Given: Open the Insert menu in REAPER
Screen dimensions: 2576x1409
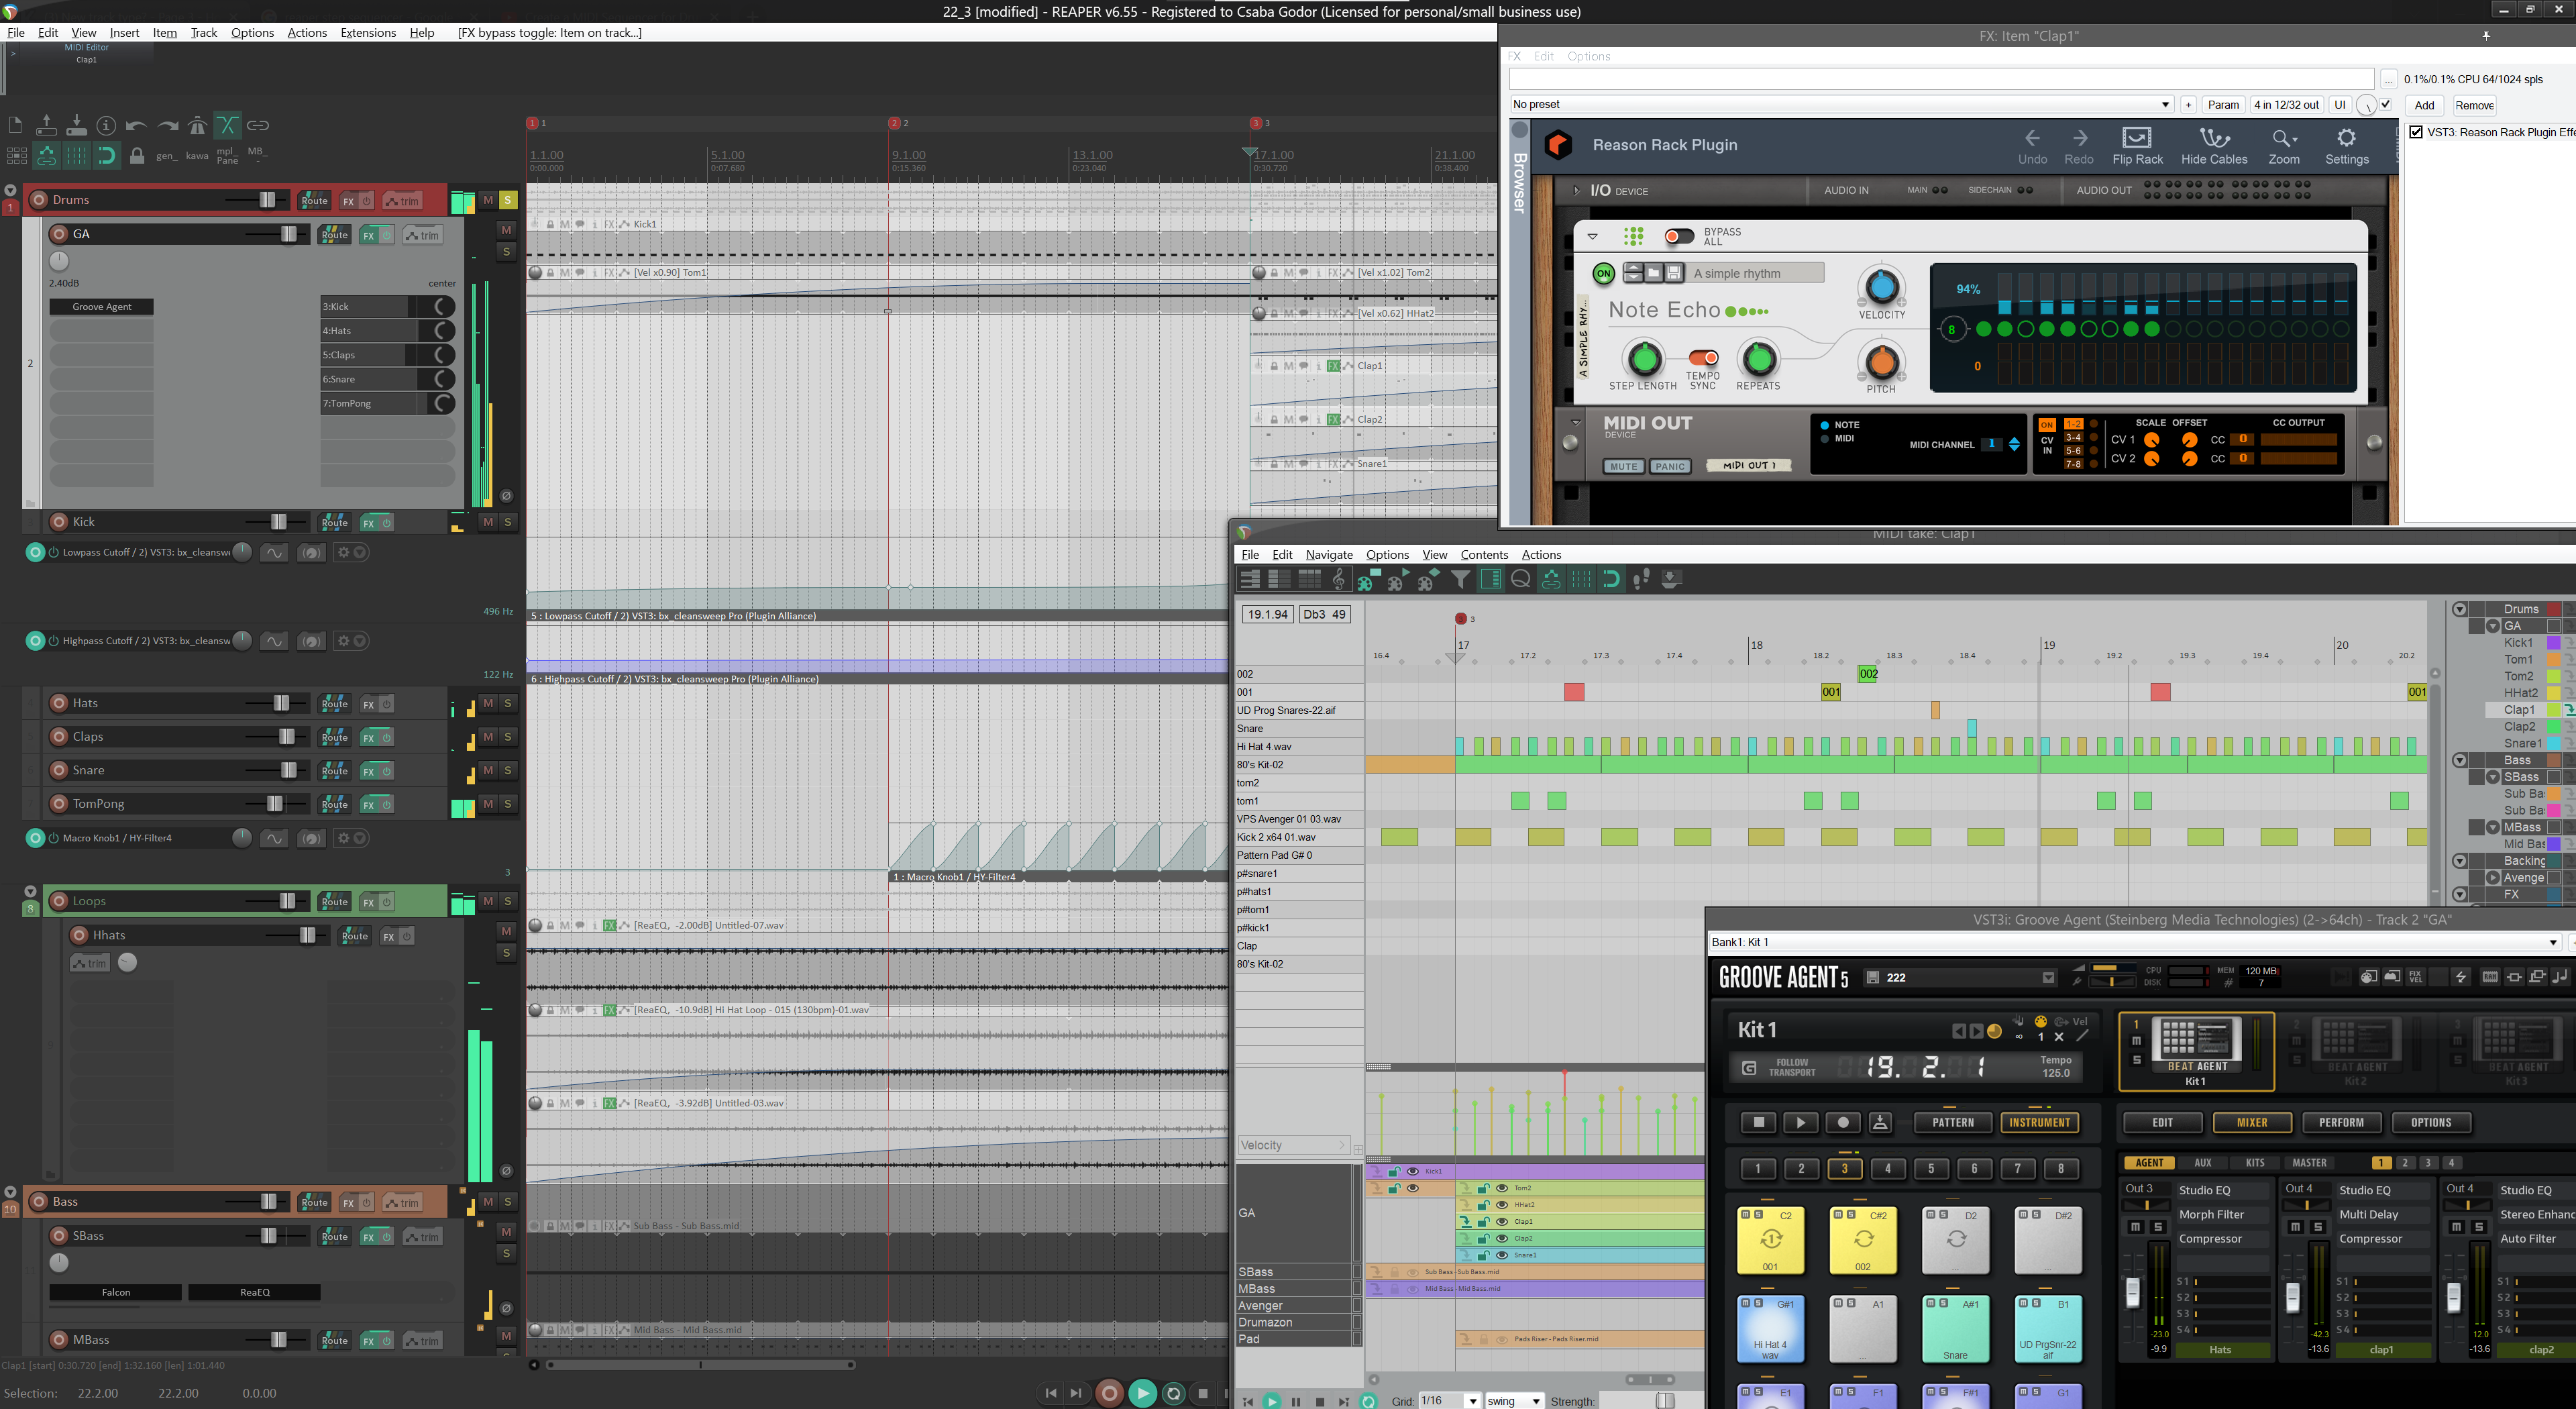Looking at the screenshot, I should [x=124, y=33].
